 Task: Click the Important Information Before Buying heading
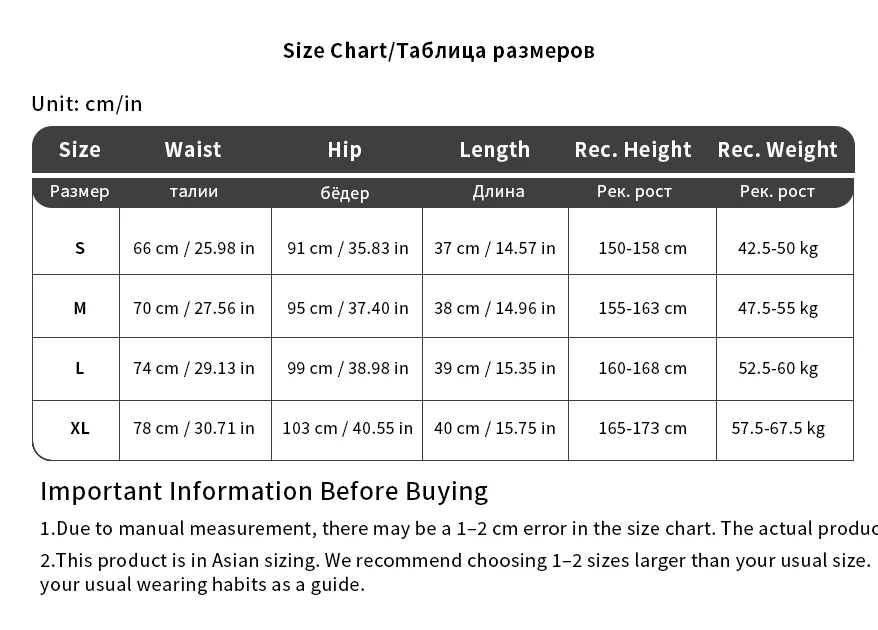click(x=264, y=492)
